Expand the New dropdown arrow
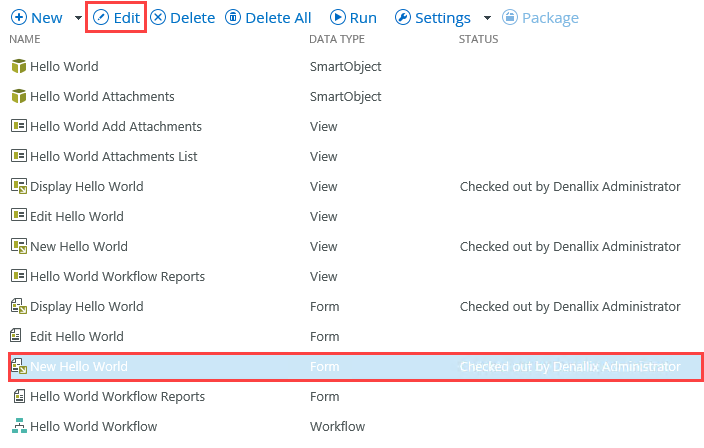This screenshot has height=448, width=704. click(x=78, y=18)
